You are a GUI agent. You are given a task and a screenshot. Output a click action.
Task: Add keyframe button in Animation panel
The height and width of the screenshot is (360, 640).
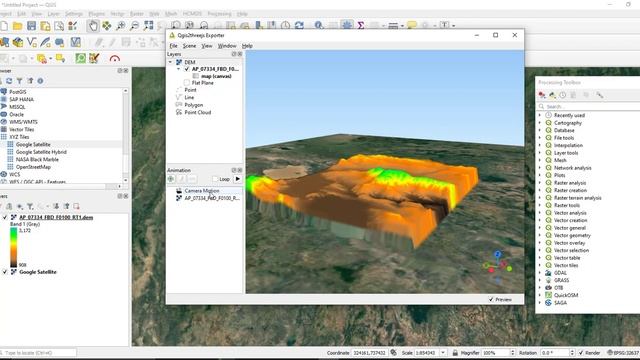[x=171, y=179]
